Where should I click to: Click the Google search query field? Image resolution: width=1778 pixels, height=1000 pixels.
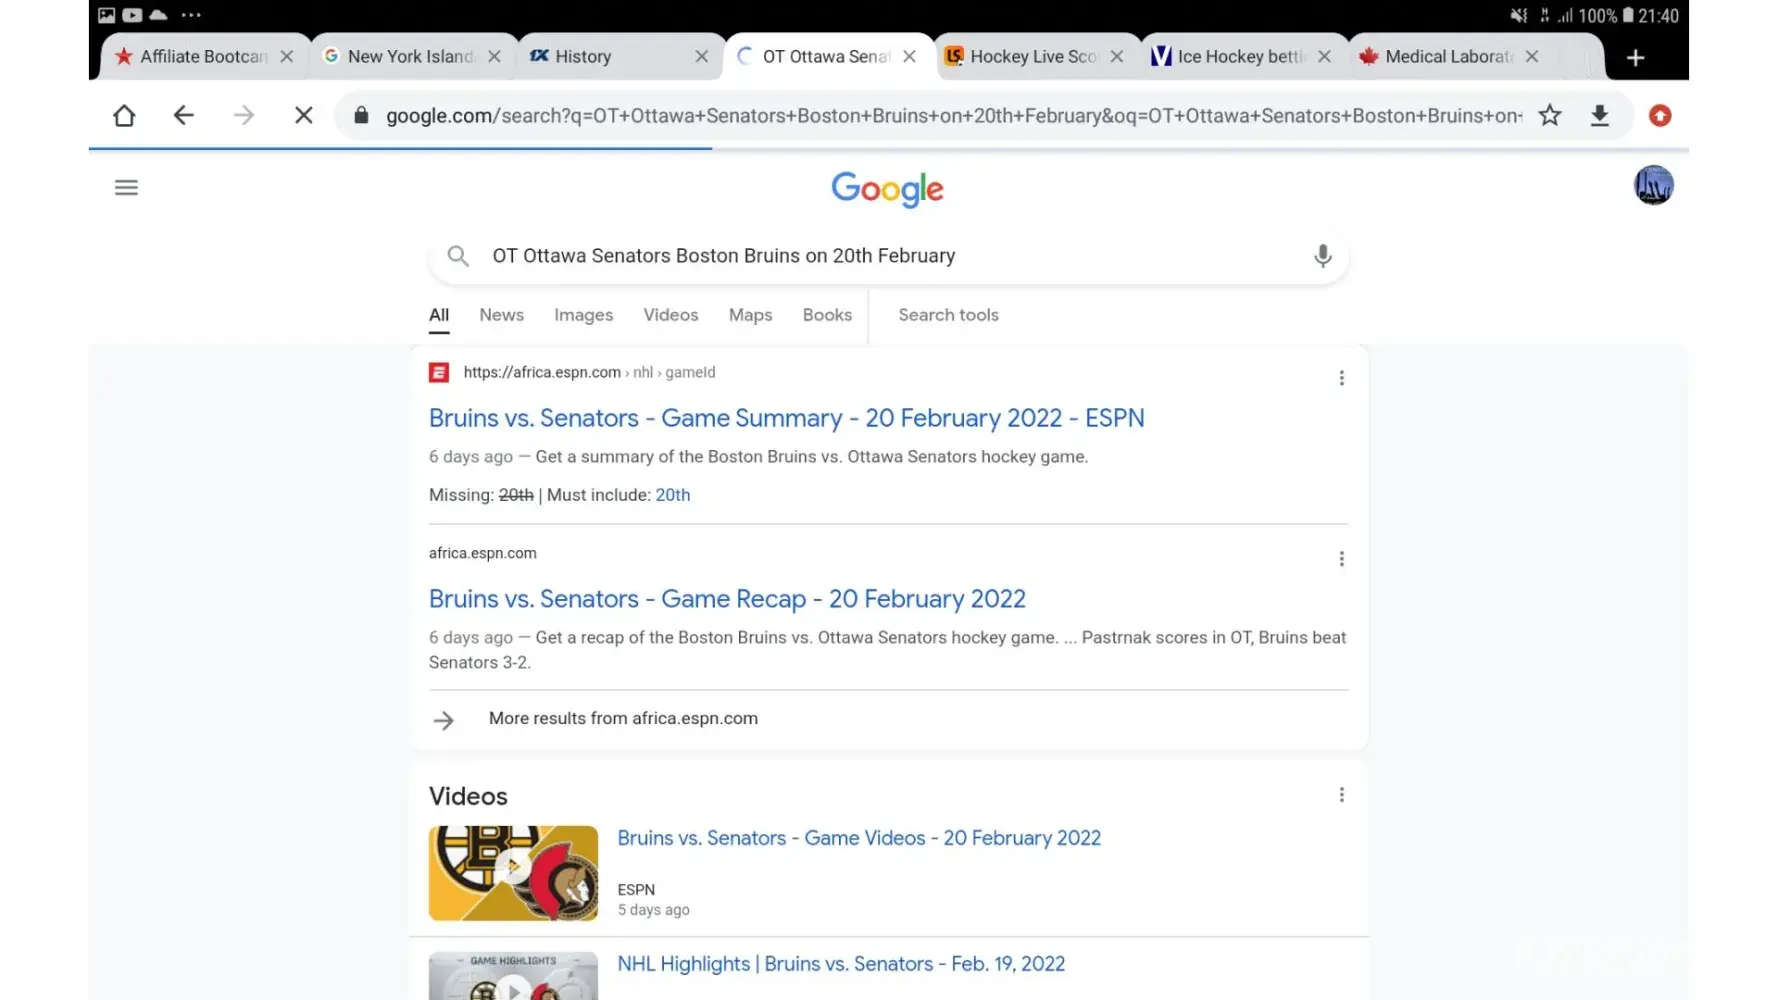coord(888,256)
